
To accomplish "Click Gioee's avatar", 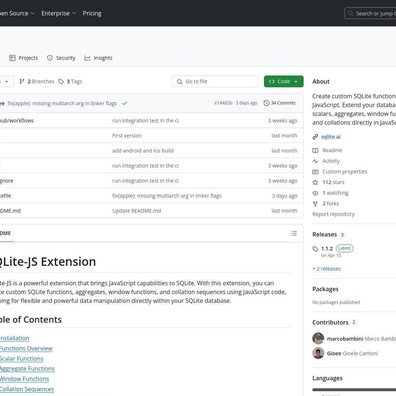I will click(318, 353).
